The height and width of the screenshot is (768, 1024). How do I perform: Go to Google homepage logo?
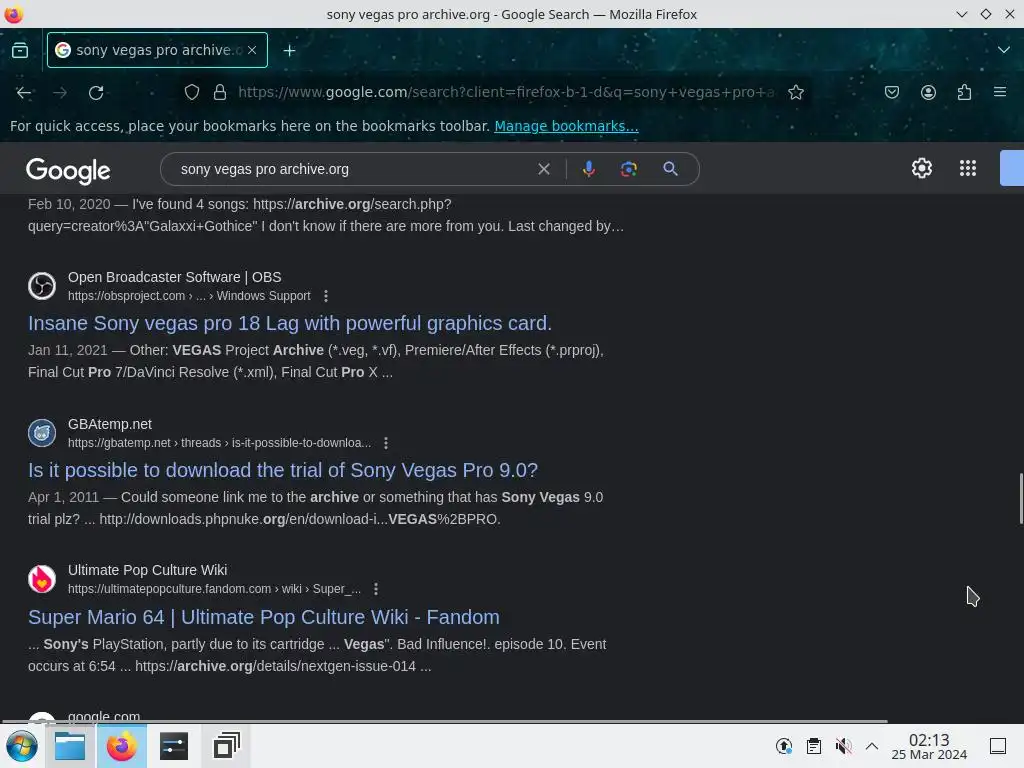coord(68,170)
